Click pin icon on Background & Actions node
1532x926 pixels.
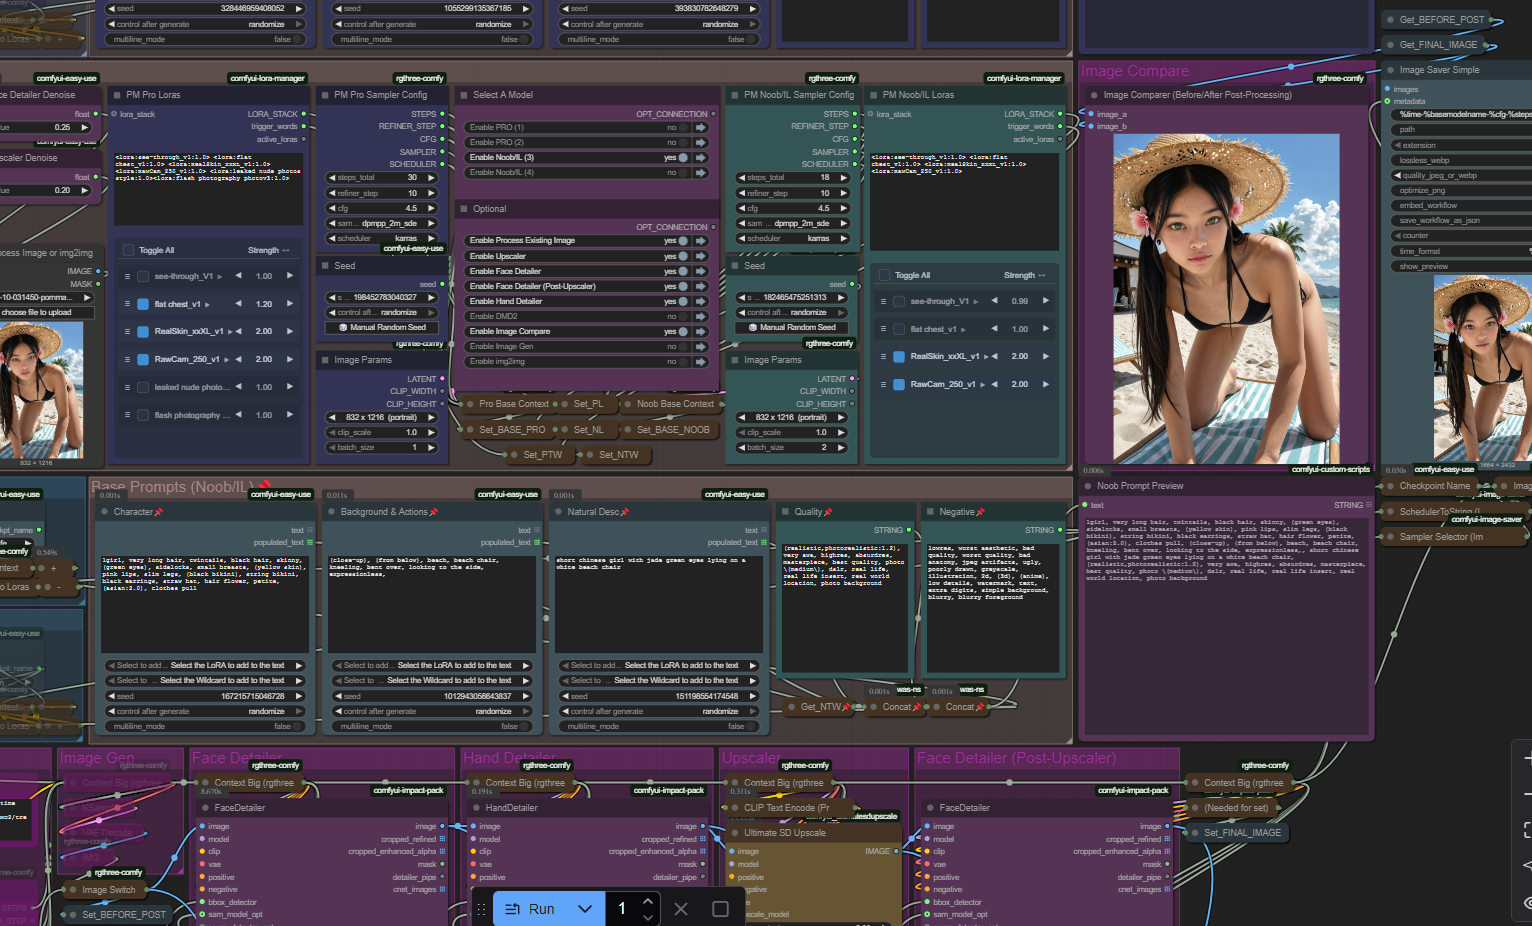coord(433,512)
